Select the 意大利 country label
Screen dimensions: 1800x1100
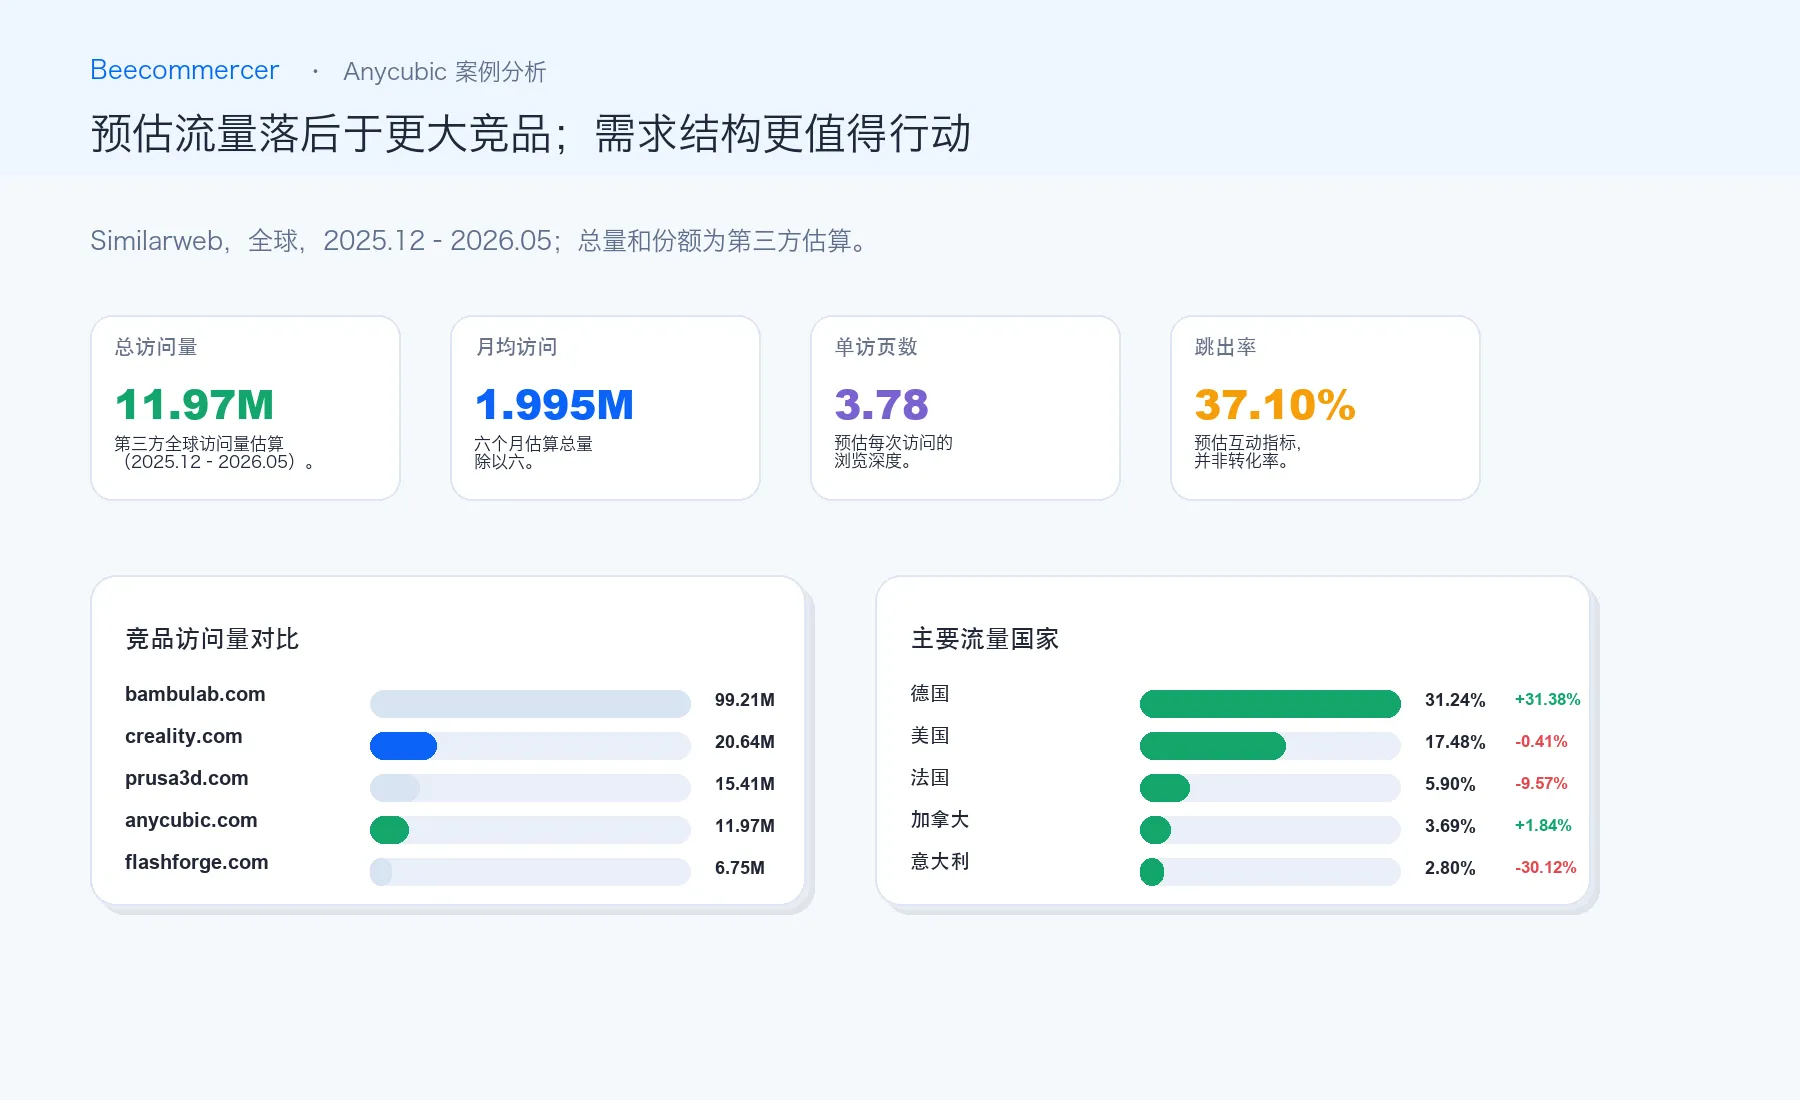click(940, 862)
